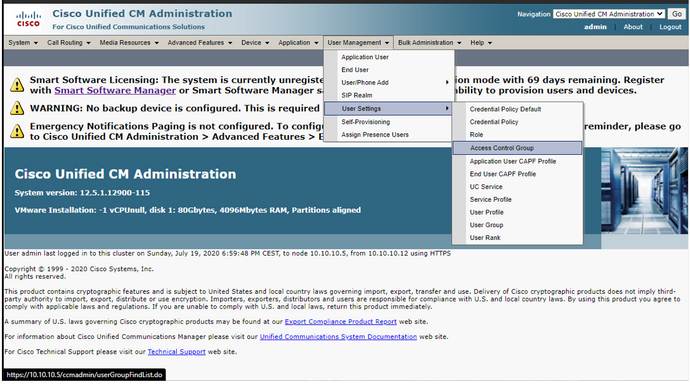The height and width of the screenshot is (384, 690).
Task: Click the data center server image
Action: pos(644,190)
